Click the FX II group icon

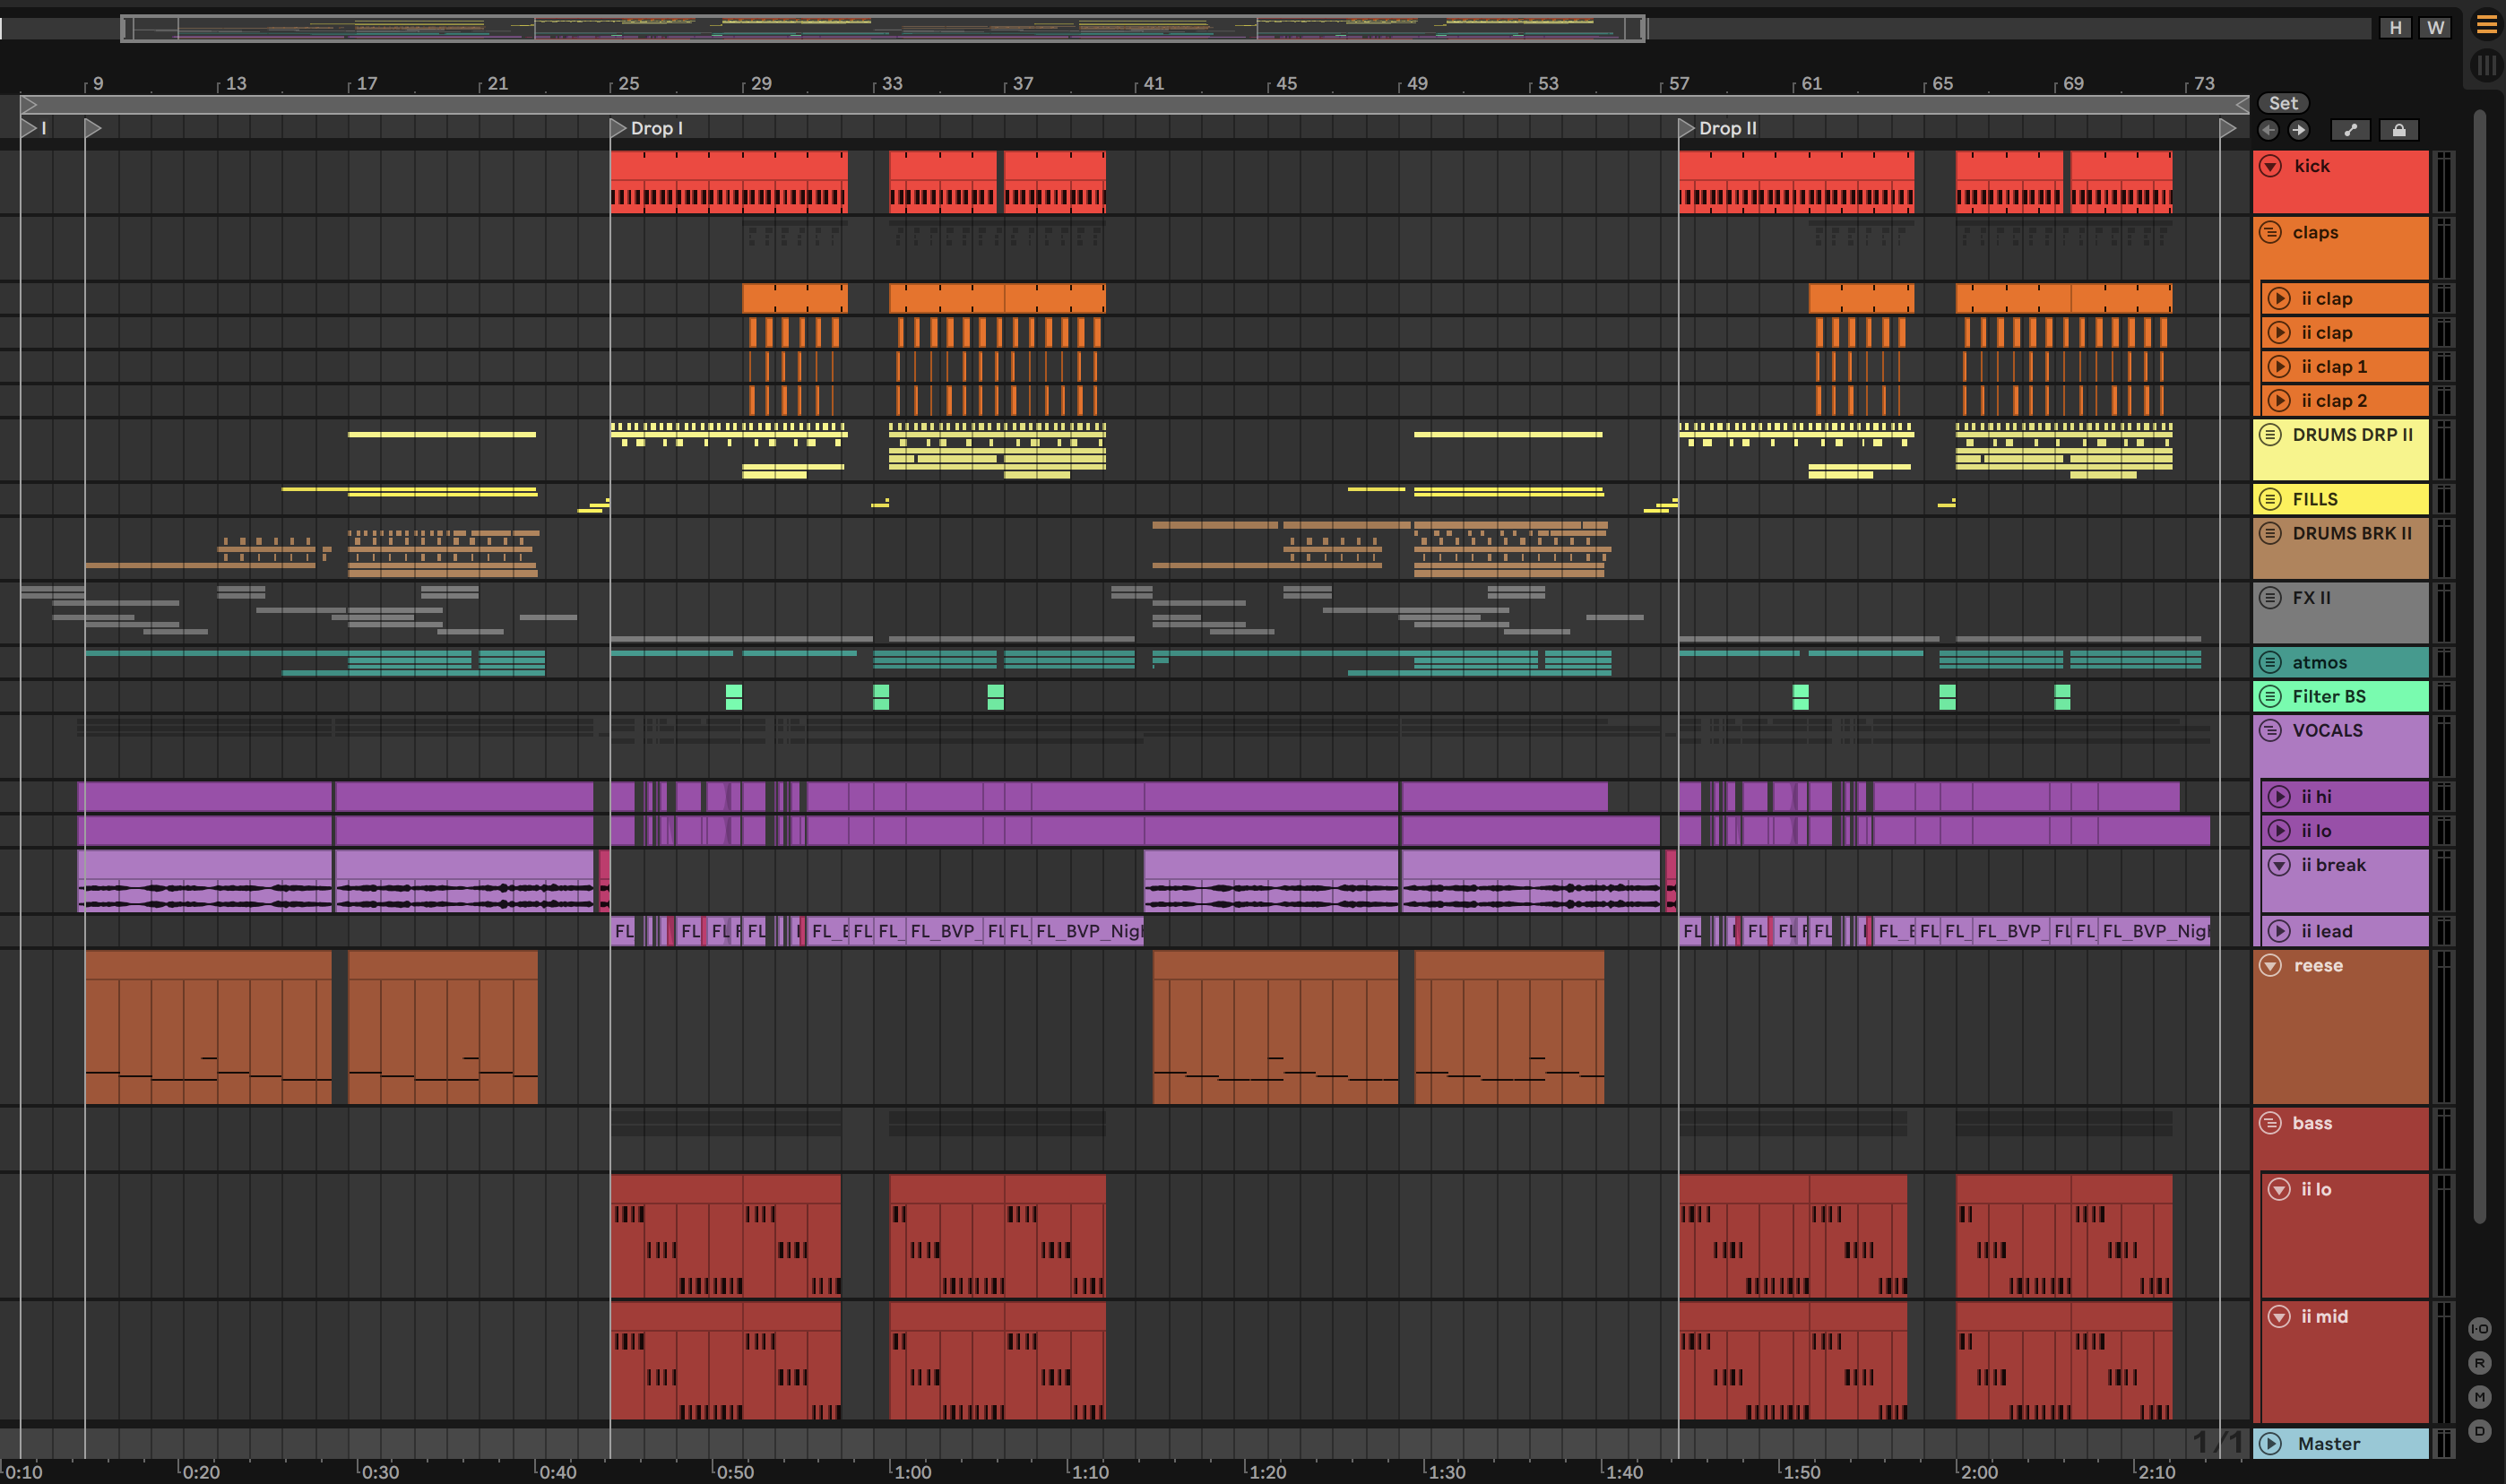(2270, 597)
